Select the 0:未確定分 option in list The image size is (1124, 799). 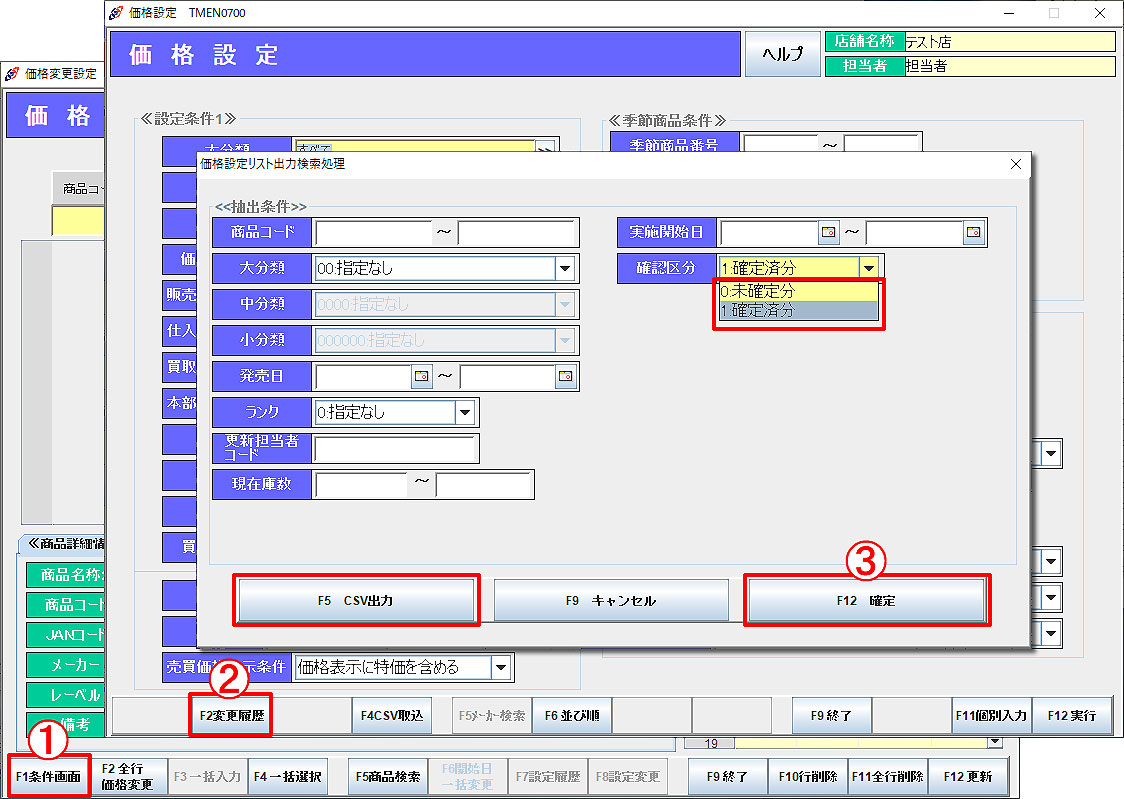tap(798, 292)
